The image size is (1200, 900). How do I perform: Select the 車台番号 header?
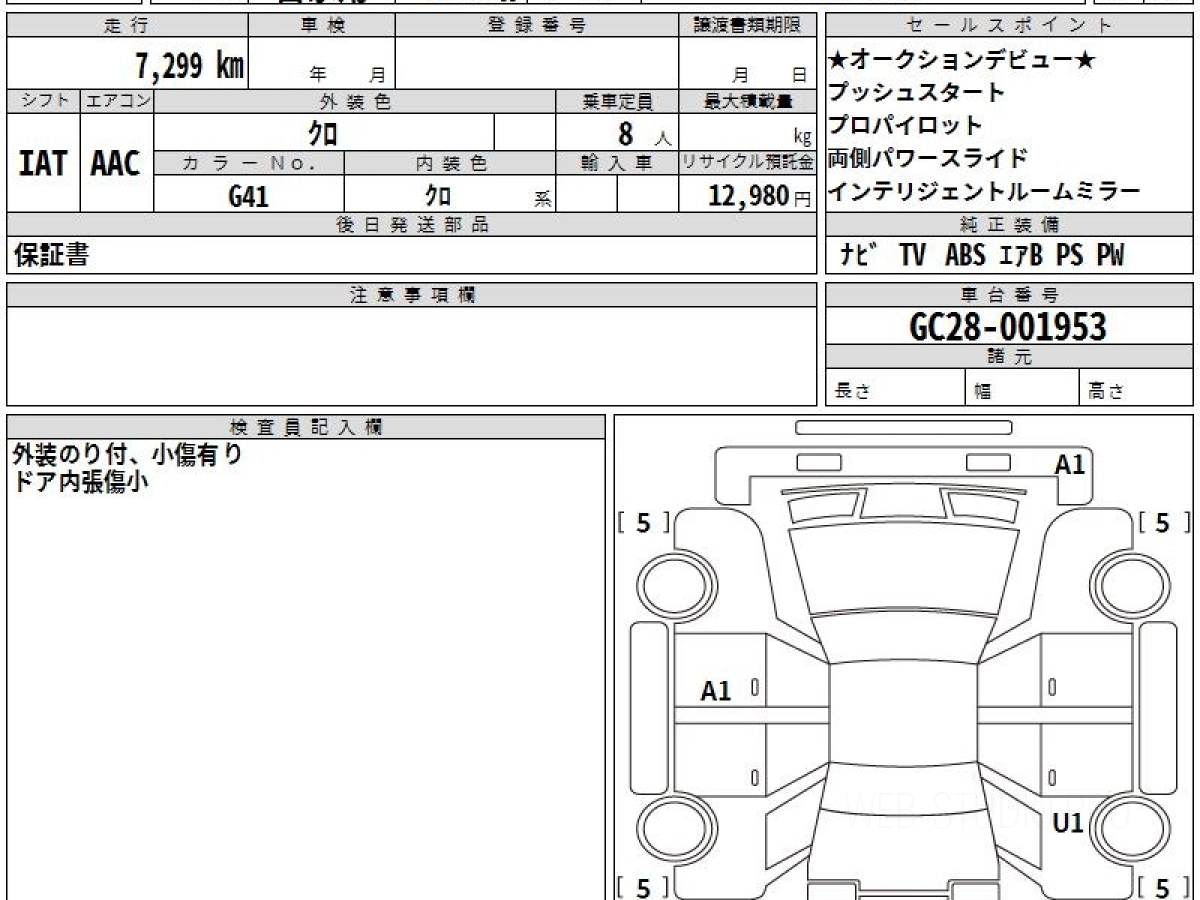(1010, 294)
